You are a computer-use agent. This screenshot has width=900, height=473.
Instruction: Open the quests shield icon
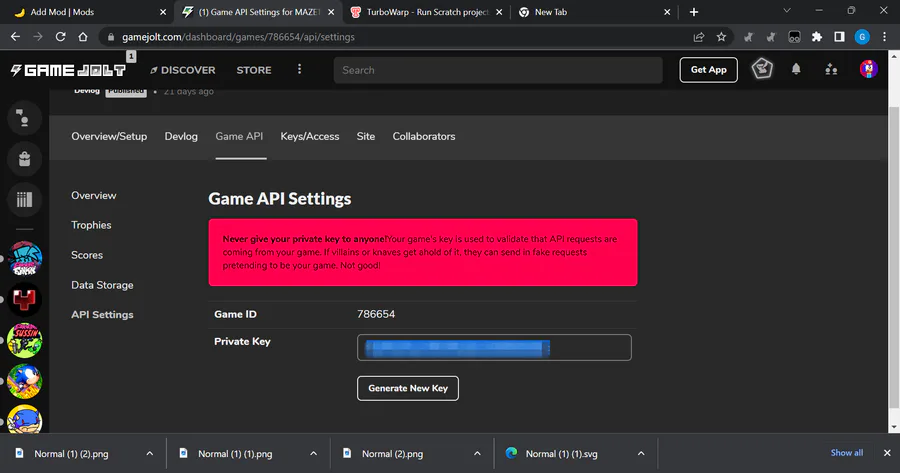762,69
